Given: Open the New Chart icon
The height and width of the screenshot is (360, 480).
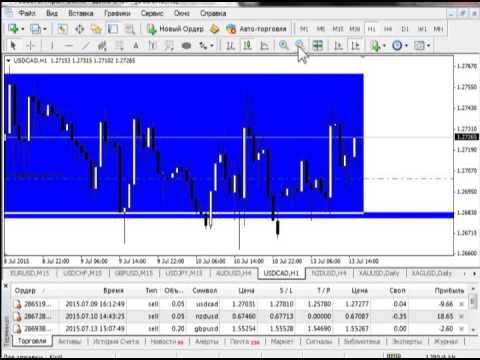Looking at the screenshot, I should coord(14,29).
